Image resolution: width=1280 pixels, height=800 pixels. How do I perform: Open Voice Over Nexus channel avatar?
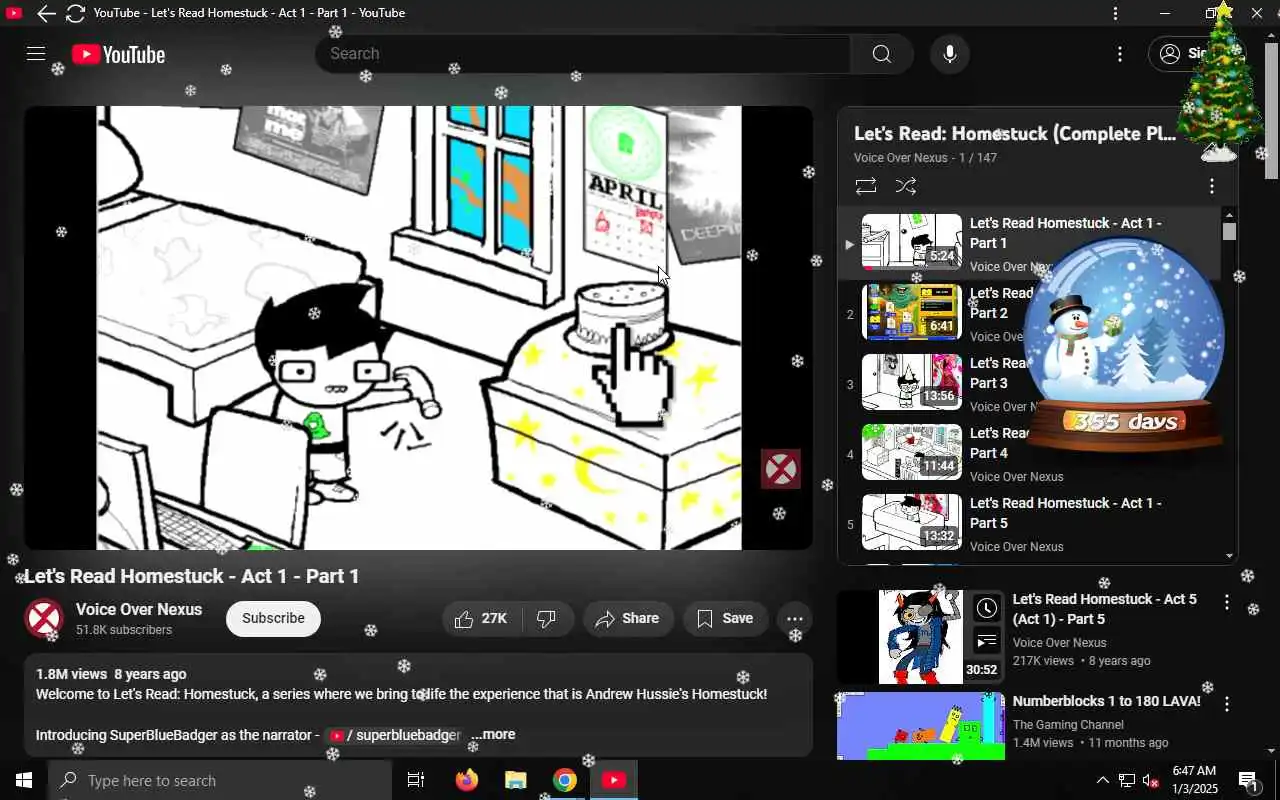[x=44, y=619]
